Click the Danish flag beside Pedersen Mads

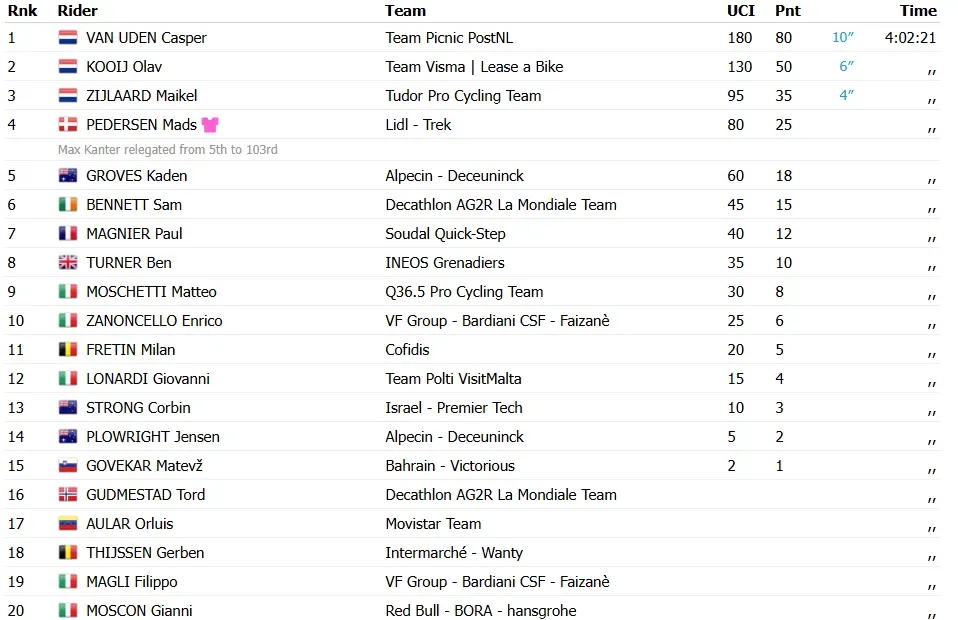click(x=68, y=125)
